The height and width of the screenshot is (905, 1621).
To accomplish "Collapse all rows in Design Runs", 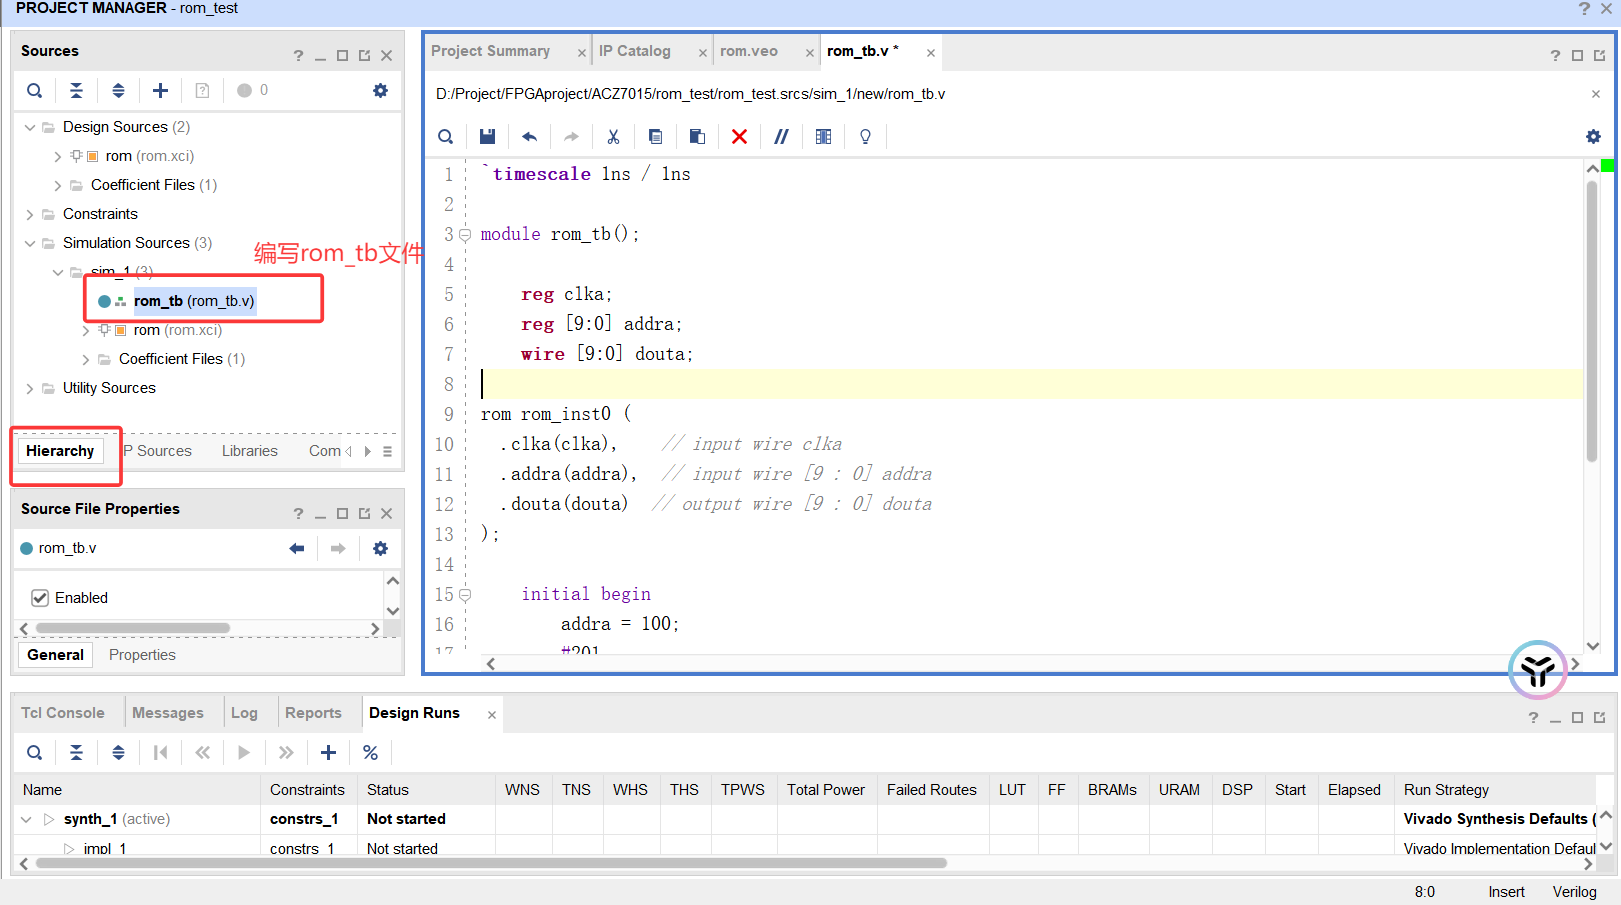I will (76, 753).
